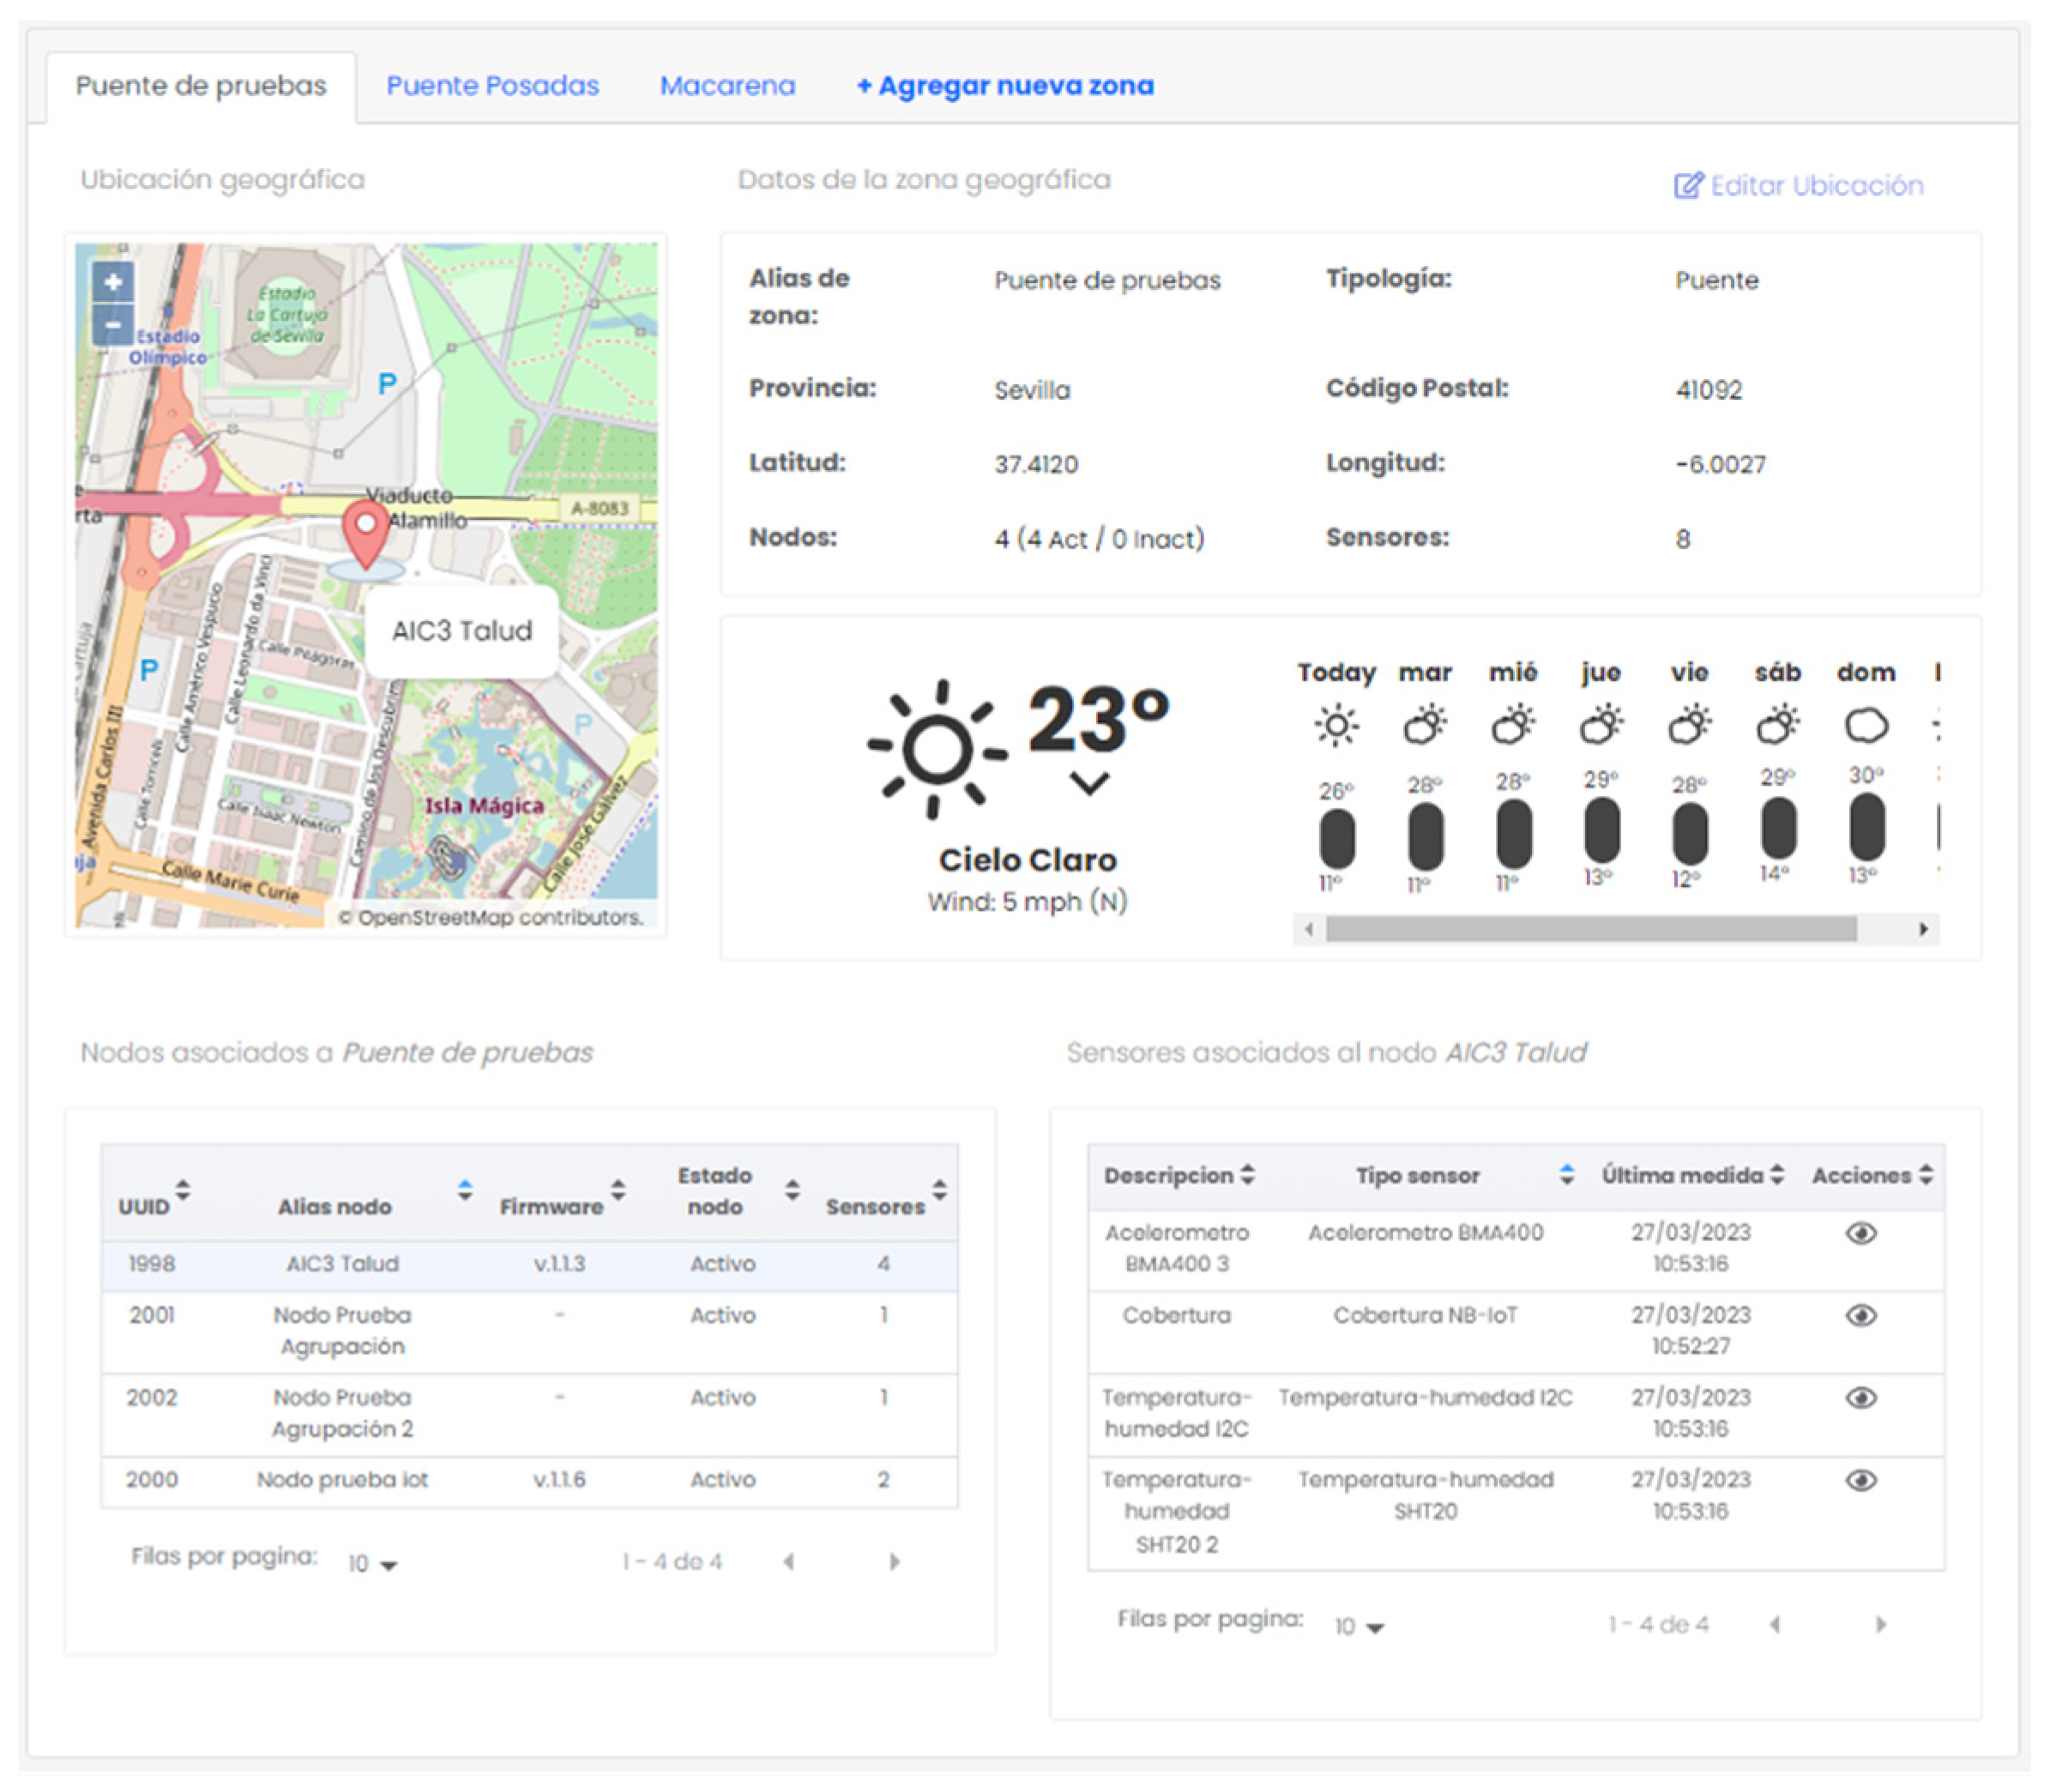Zoom in on the map
Viewport: 2050px width, 1792px height.
pyautogui.click(x=113, y=282)
